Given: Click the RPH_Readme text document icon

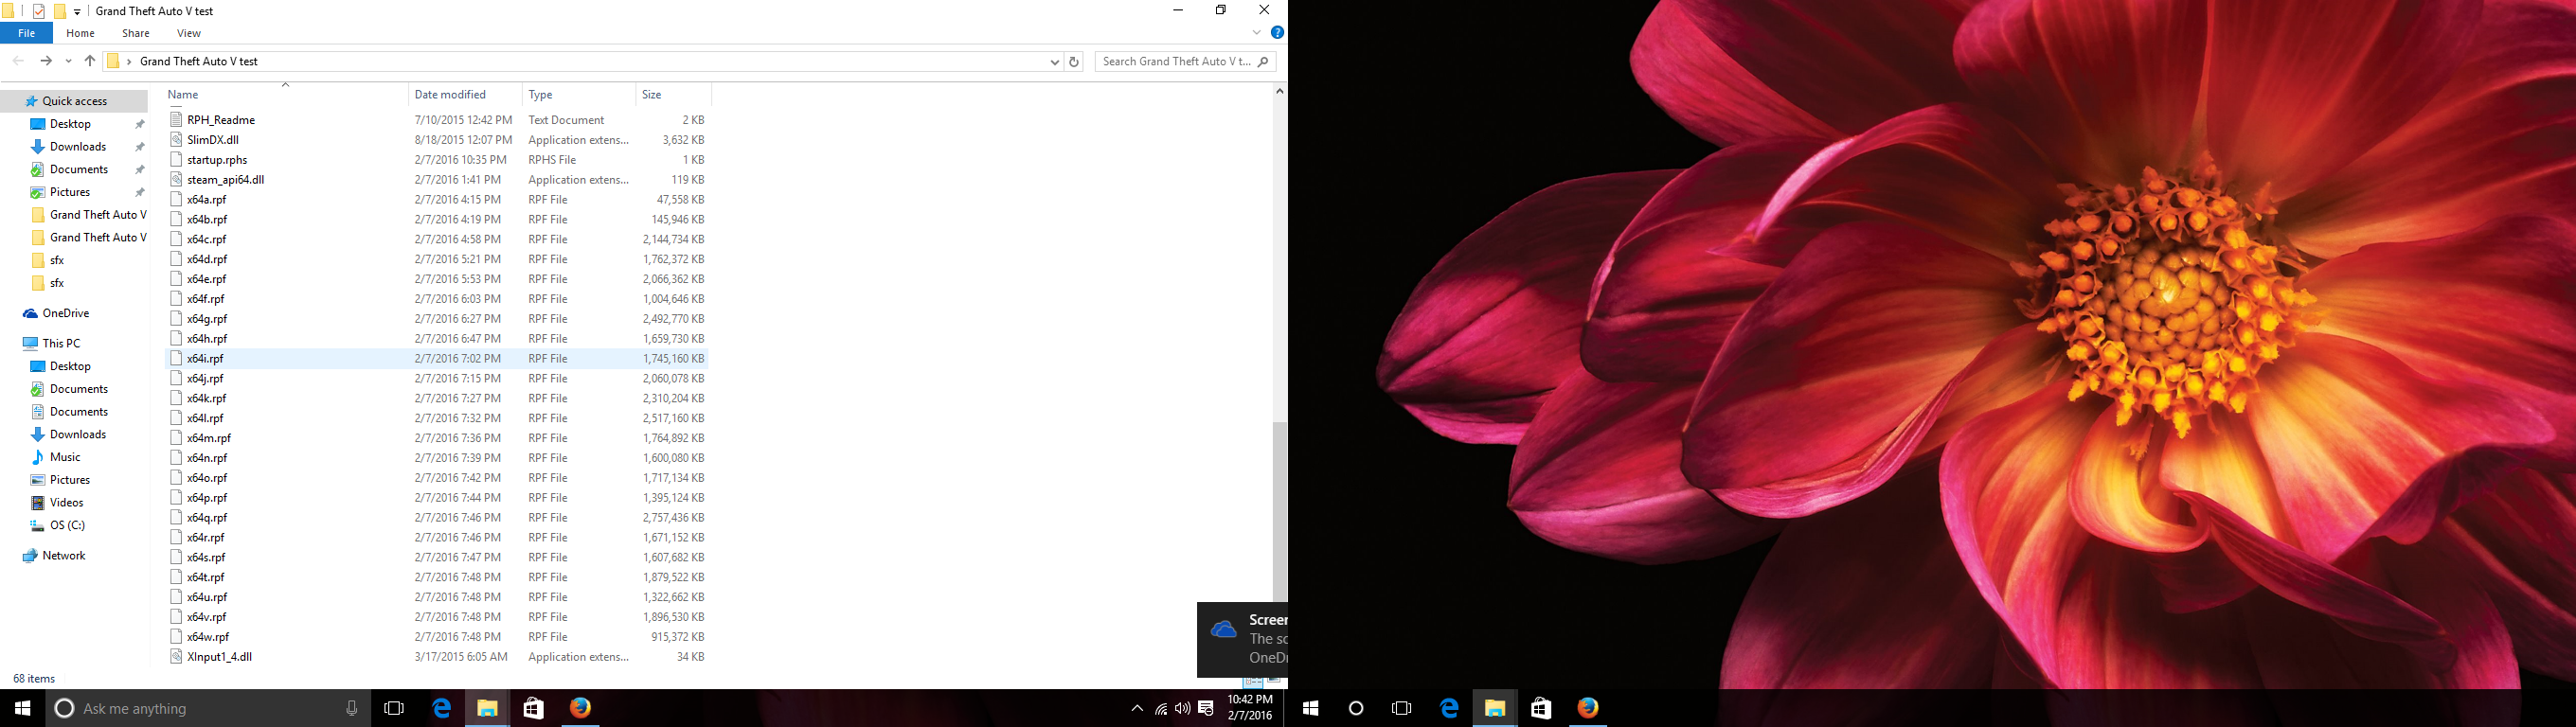Looking at the screenshot, I should point(177,120).
